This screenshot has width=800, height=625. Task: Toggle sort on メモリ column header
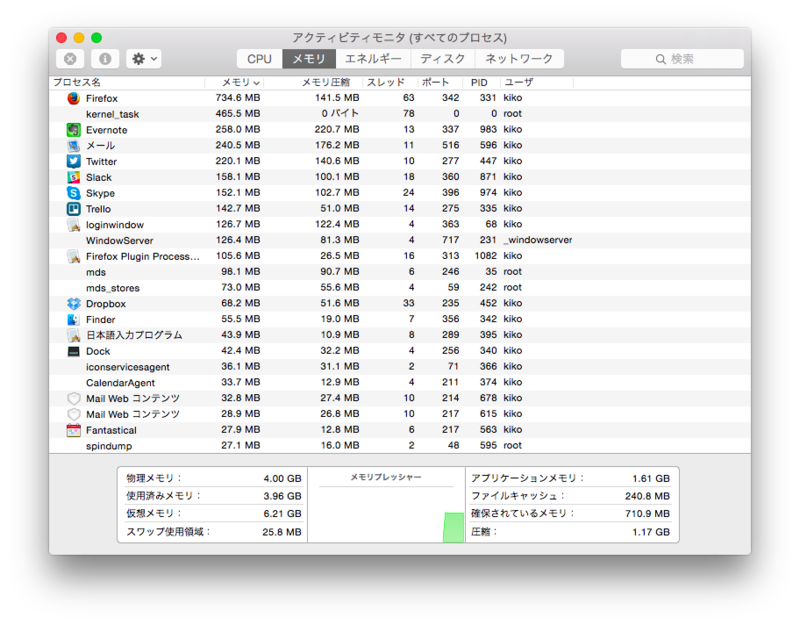click(235, 82)
